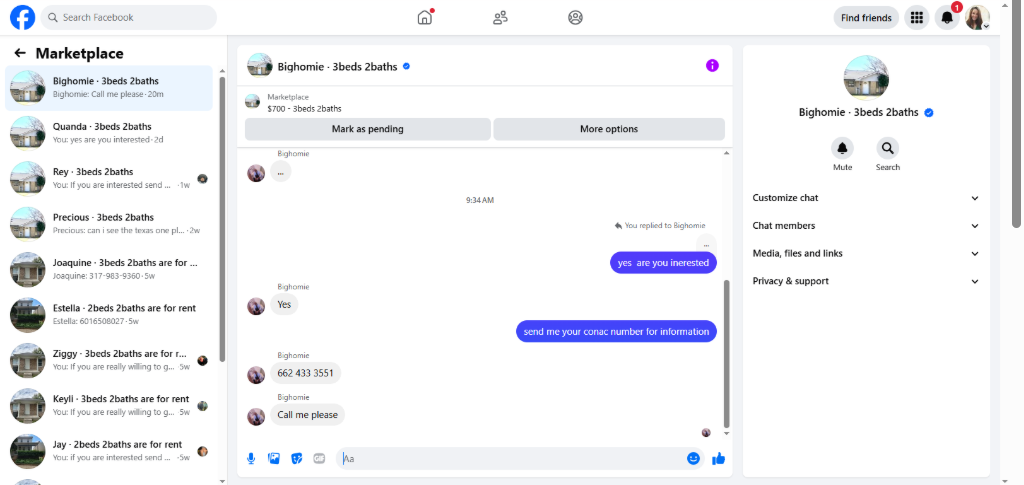Open the Ziggy conversation in the list
This screenshot has height=485, width=1024.
tap(109, 360)
